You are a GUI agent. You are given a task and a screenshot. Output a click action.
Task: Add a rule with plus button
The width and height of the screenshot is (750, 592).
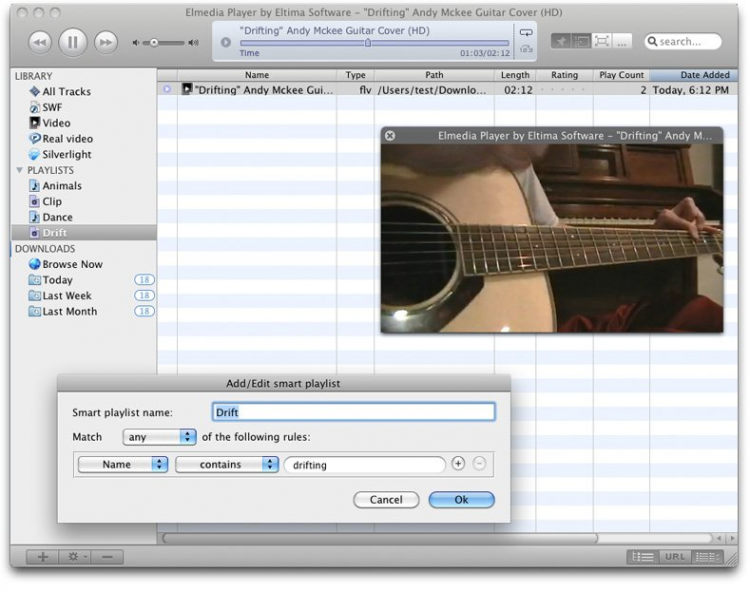point(458,463)
